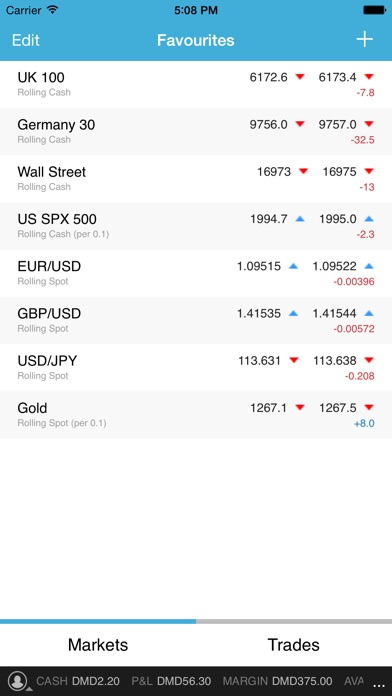Tap the red down arrow beside 6172.6

(x=300, y=77)
